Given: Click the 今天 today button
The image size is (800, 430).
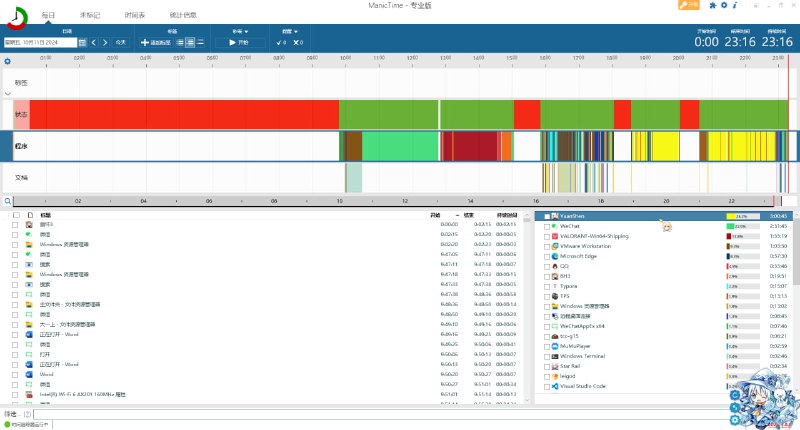Looking at the screenshot, I should pos(121,42).
